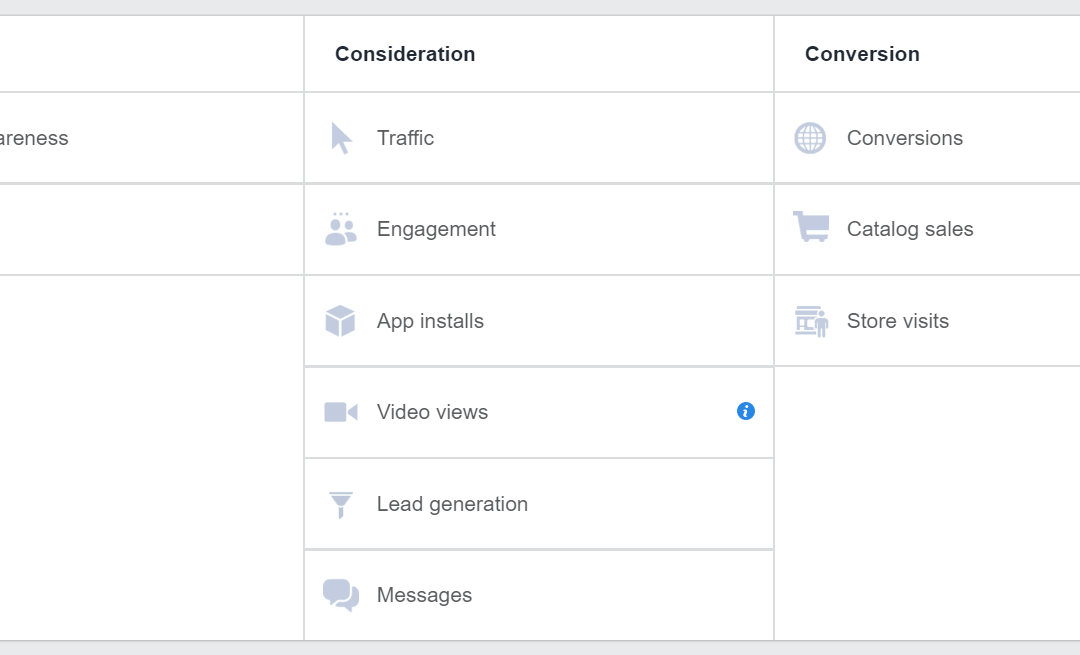1080x655 pixels.
Task: Click the Store visits storefront icon
Action: click(811, 321)
